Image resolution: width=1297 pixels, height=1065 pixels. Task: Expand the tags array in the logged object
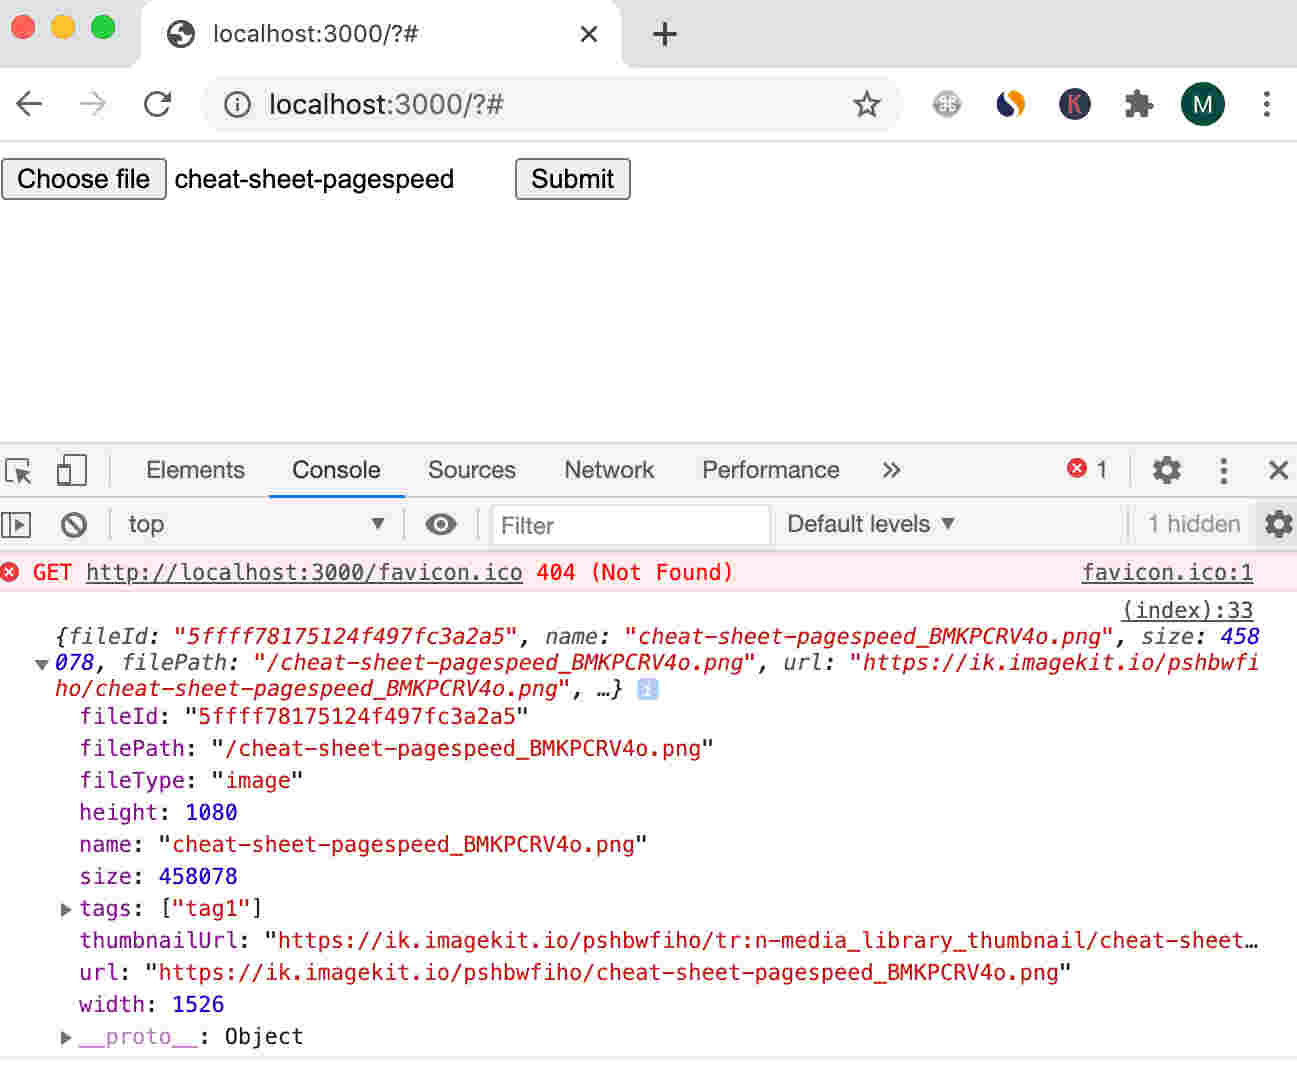pos(66,909)
